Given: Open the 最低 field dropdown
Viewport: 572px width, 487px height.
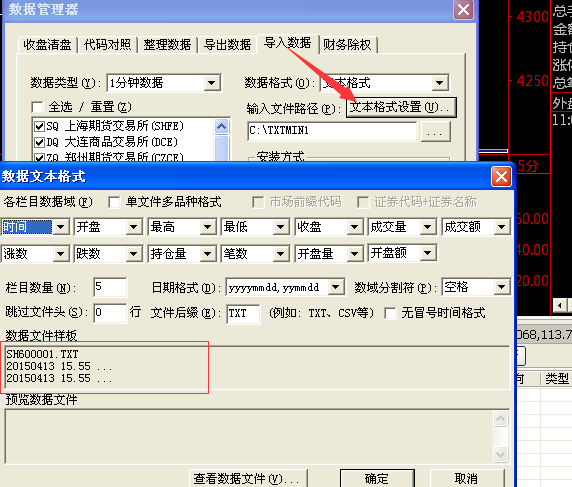Looking at the screenshot, I should (x=281, y=227).
